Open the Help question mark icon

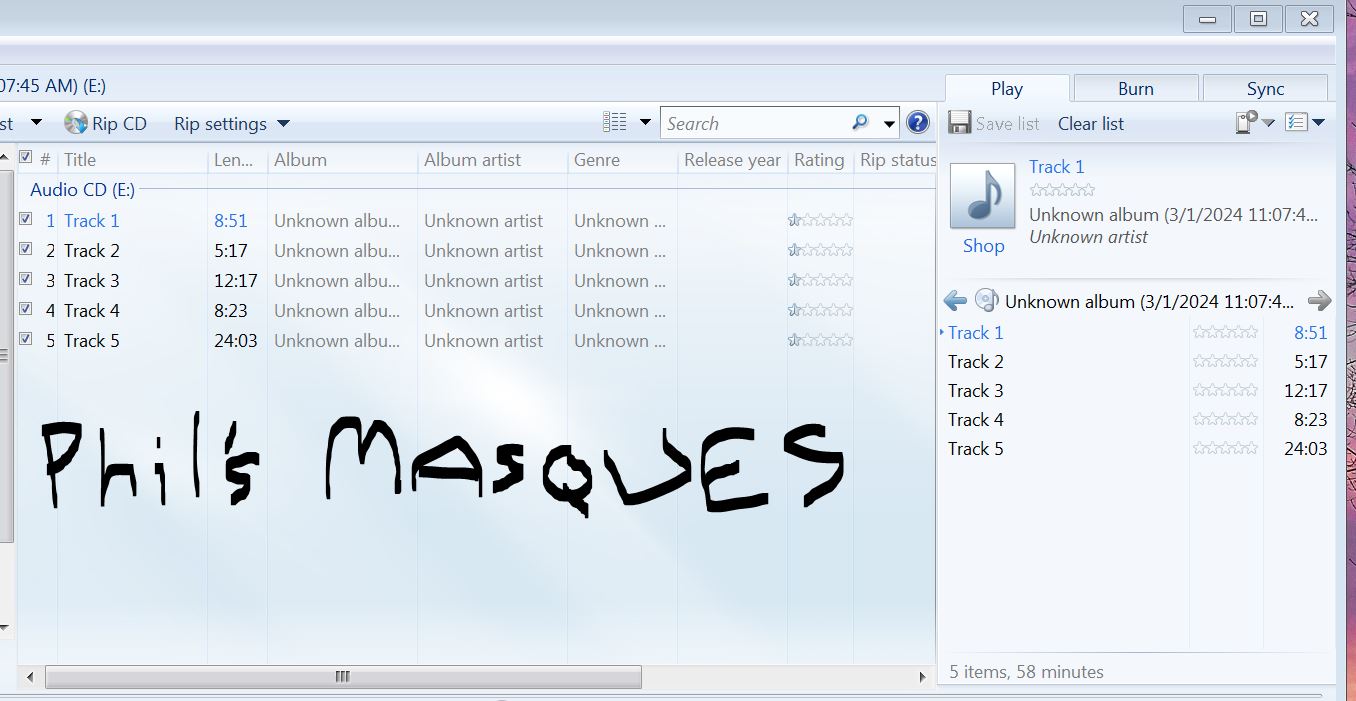point(917,123)
